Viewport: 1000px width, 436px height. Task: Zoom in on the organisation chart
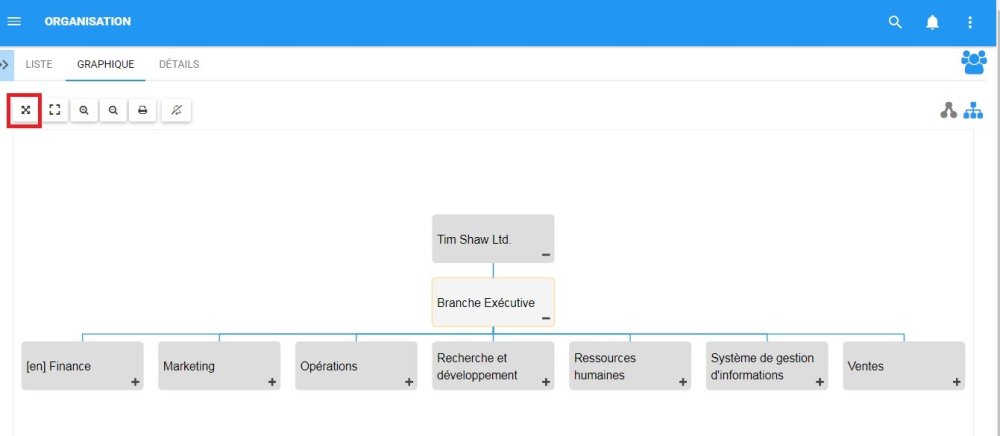click(x=84, y=110)
